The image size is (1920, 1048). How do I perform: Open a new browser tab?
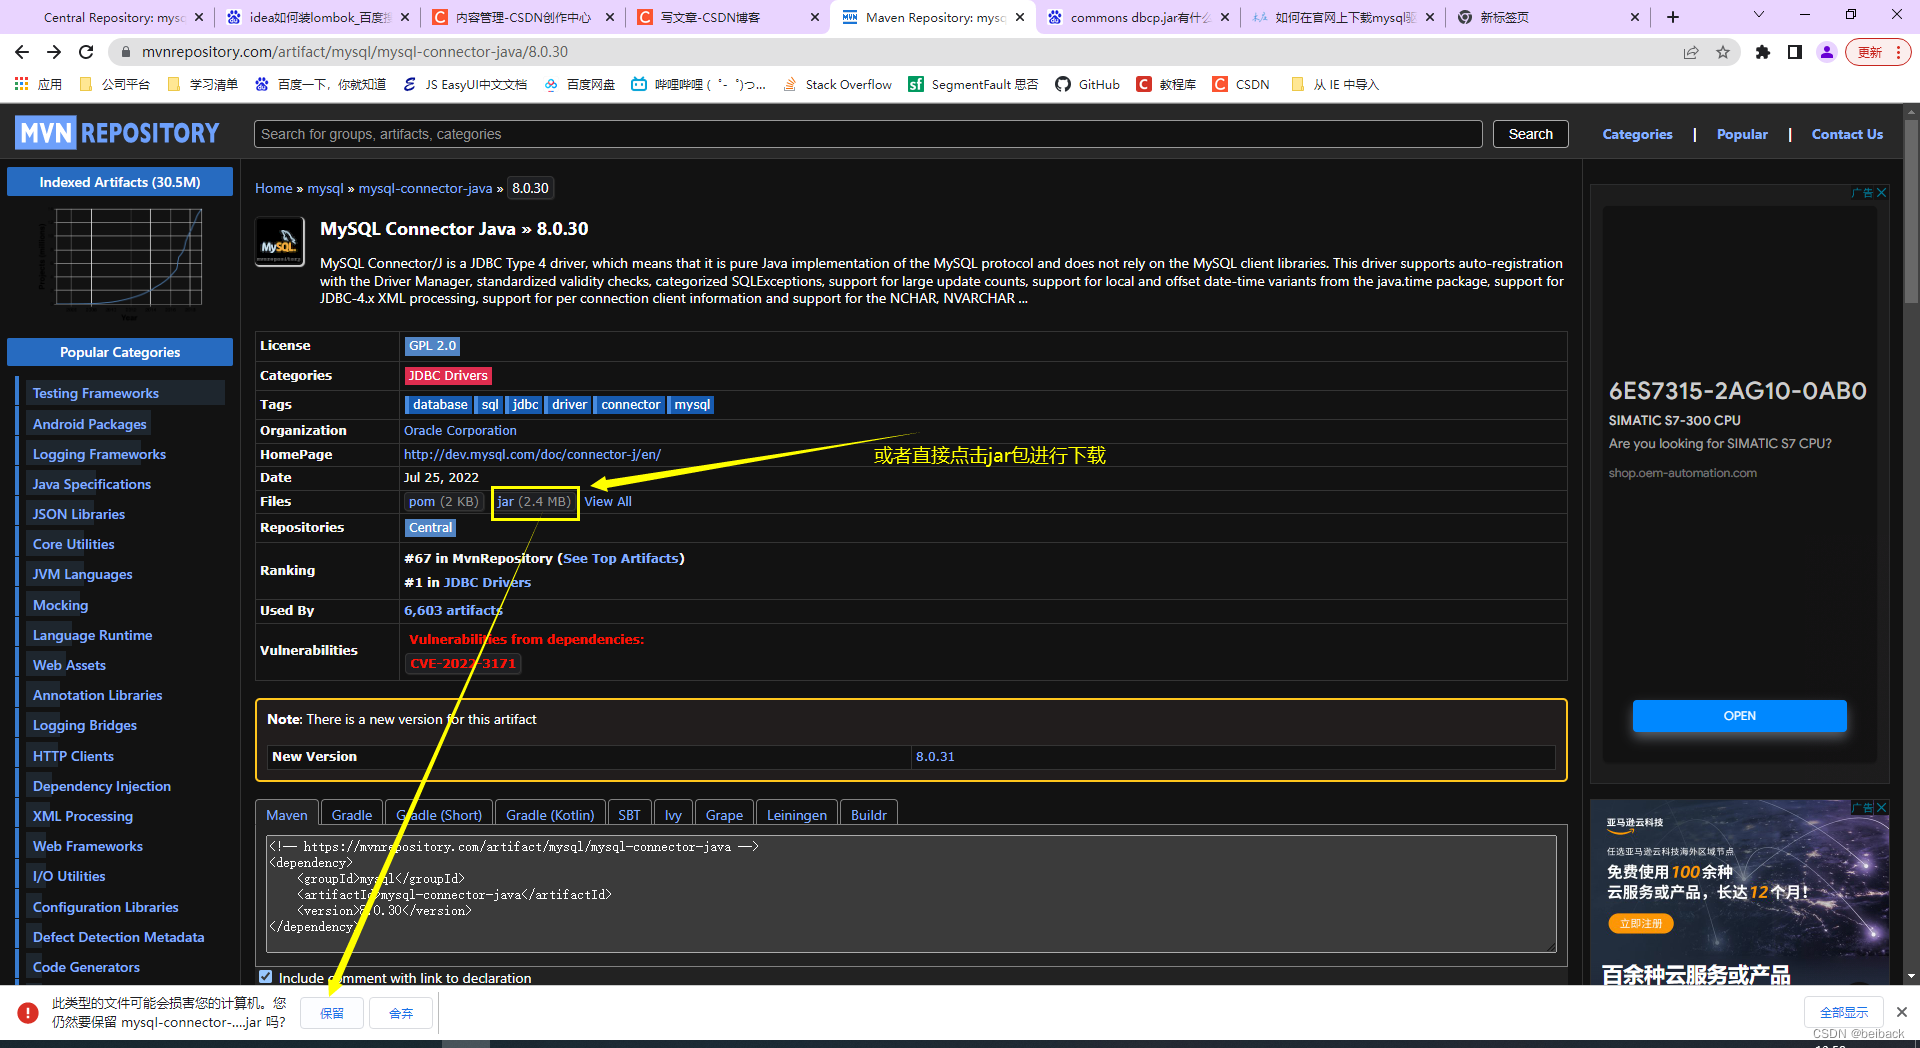click(1673, 17)
